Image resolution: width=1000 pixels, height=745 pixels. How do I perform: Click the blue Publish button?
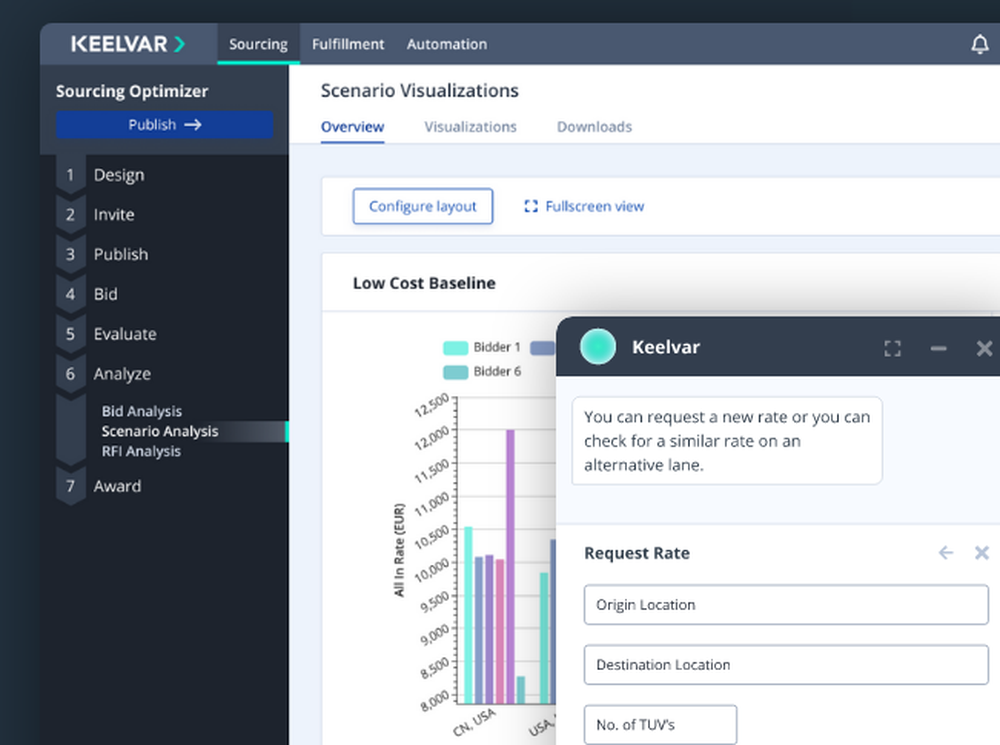pyautogui.click(x=165, y=124)
